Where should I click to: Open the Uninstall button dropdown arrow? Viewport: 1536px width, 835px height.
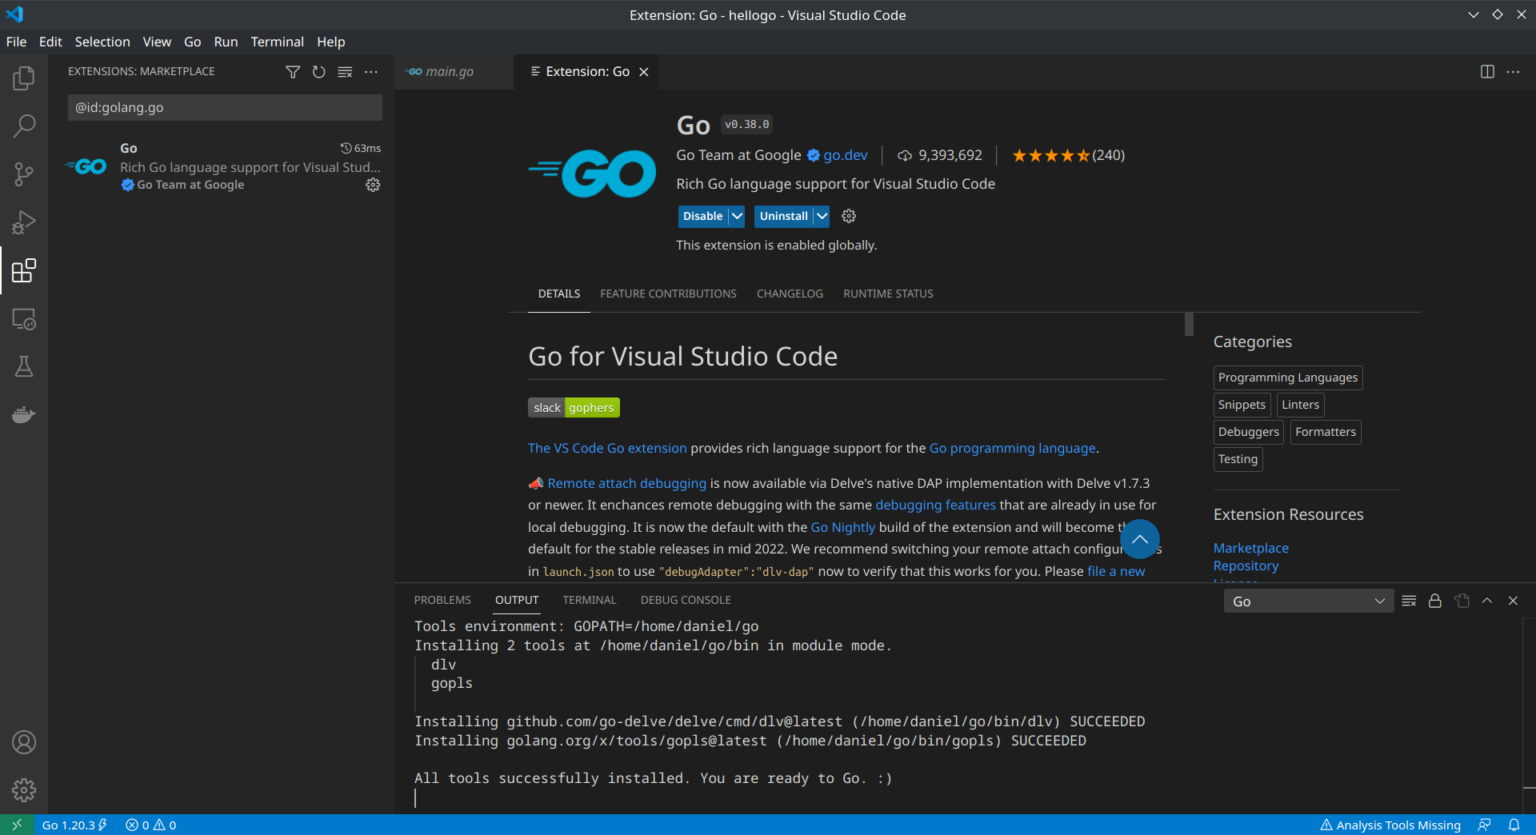click(x=821, y=216)
